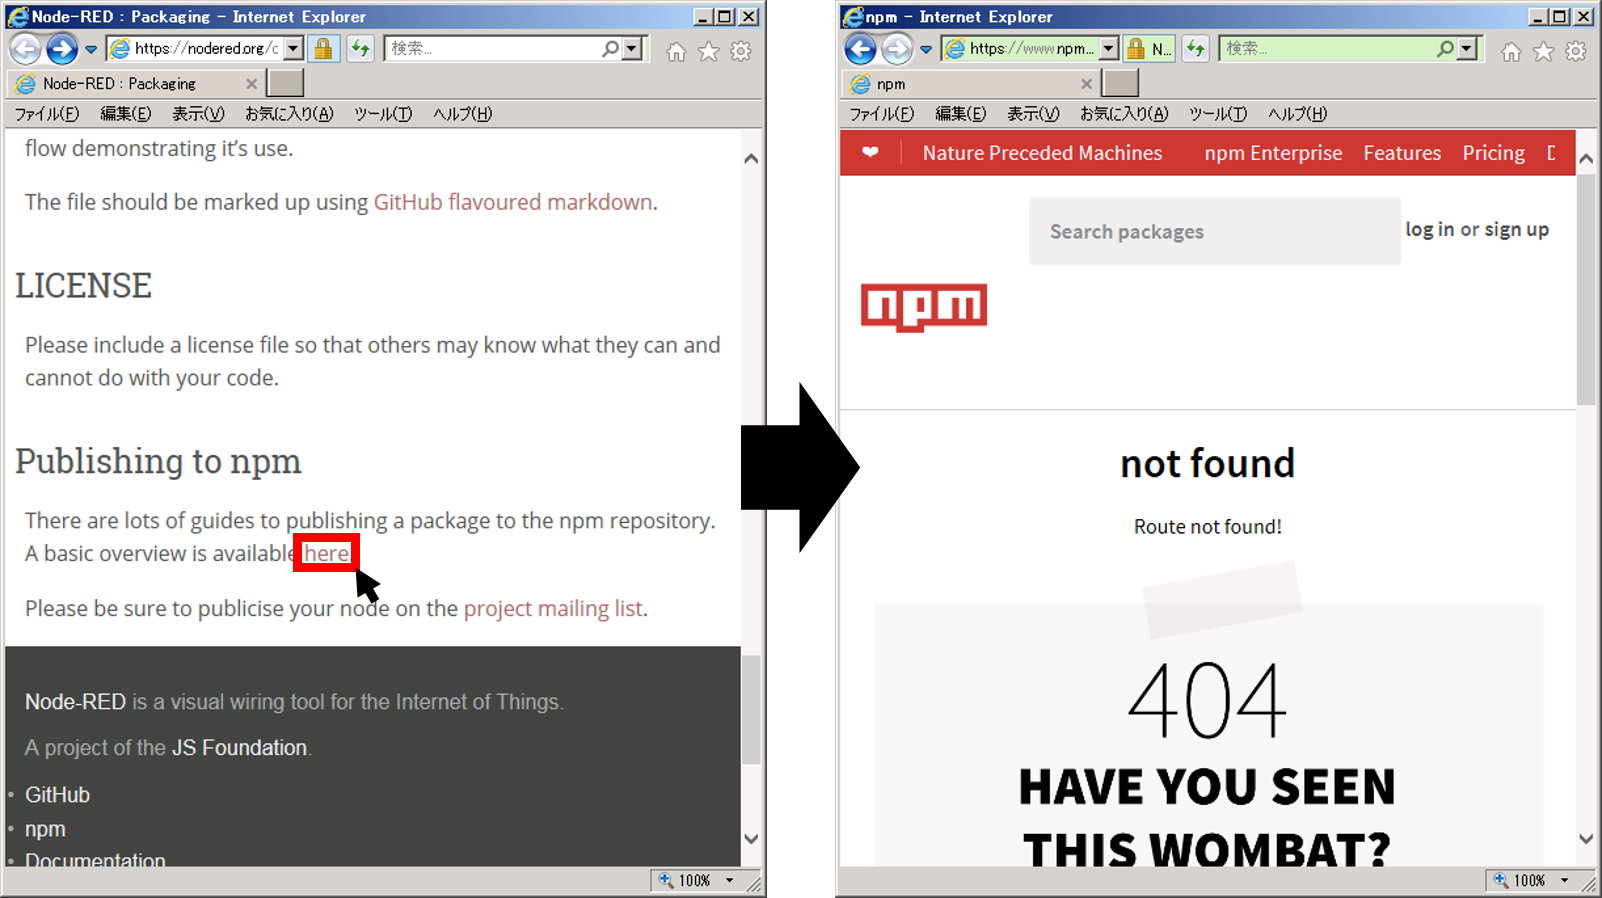Viewport: 1602px width, 898px height.
Task: Open 編集(E) menu in Node-RED window
Action: point(126,114)
